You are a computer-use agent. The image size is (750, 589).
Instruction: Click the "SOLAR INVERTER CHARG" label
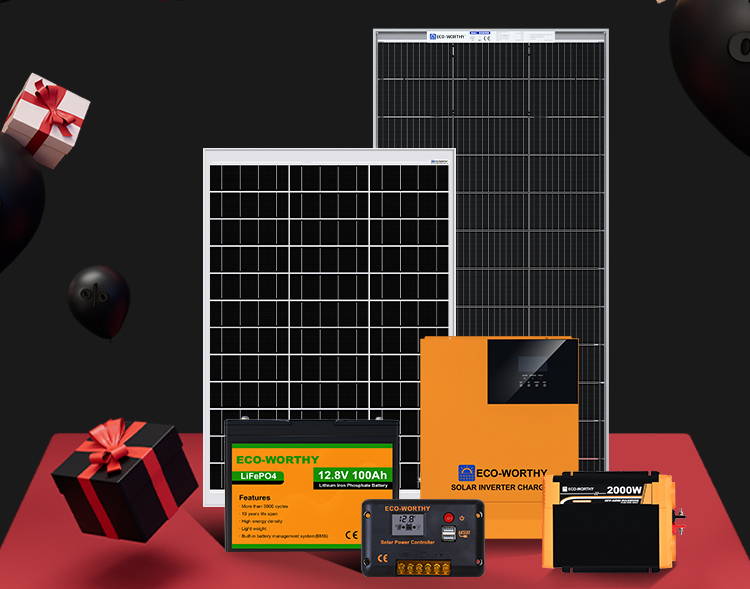point(497,487)
